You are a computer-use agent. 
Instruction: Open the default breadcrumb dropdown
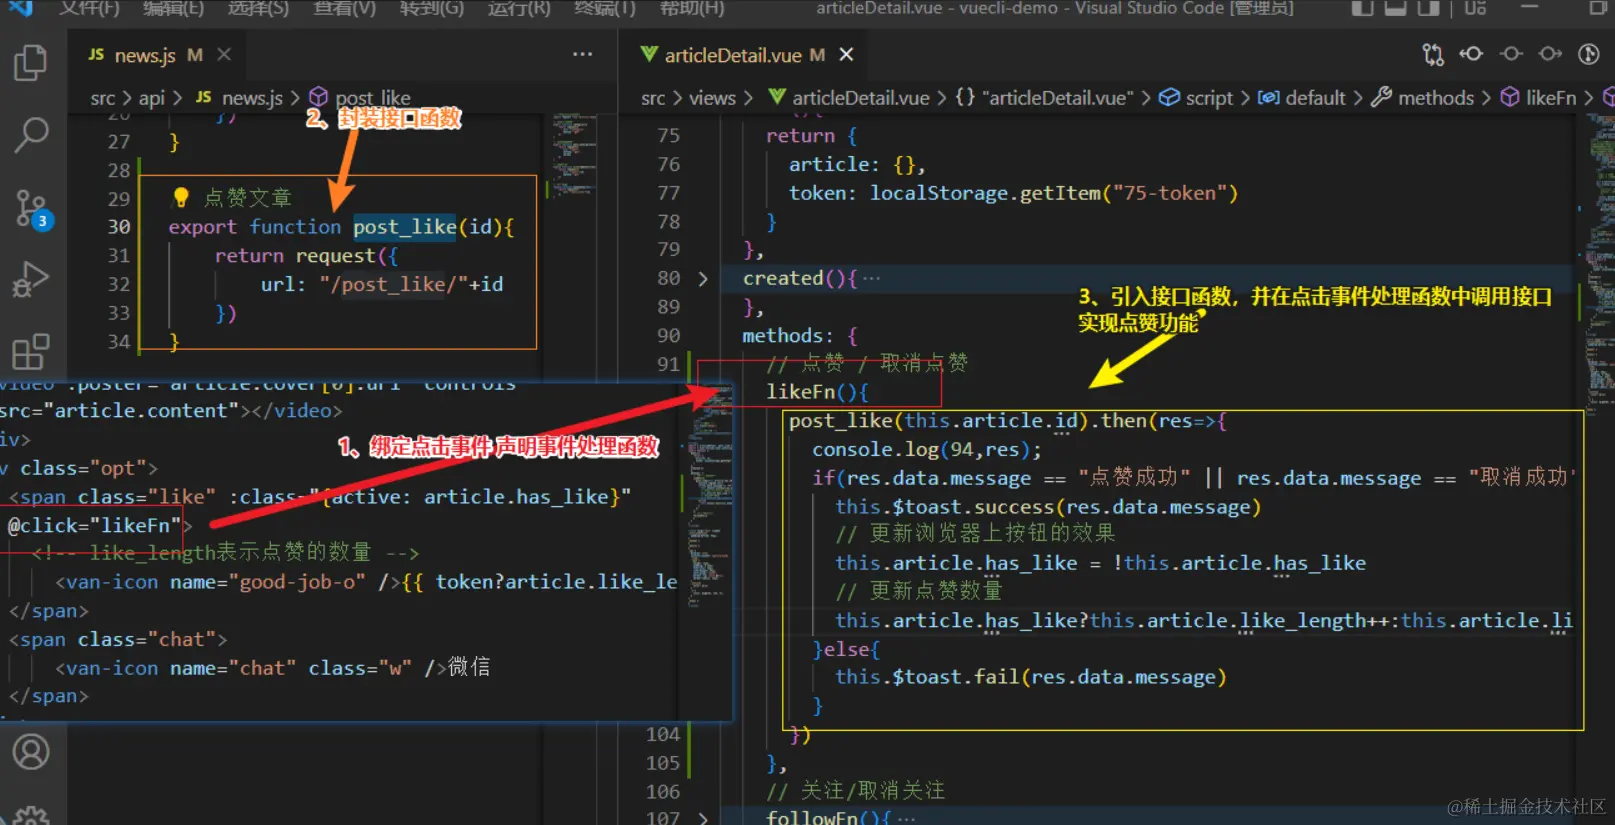click(x=1302, y=98)
